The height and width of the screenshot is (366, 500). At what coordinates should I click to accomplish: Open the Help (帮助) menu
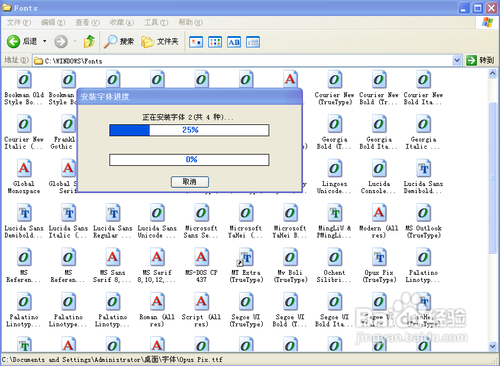[x=190, y=22]
